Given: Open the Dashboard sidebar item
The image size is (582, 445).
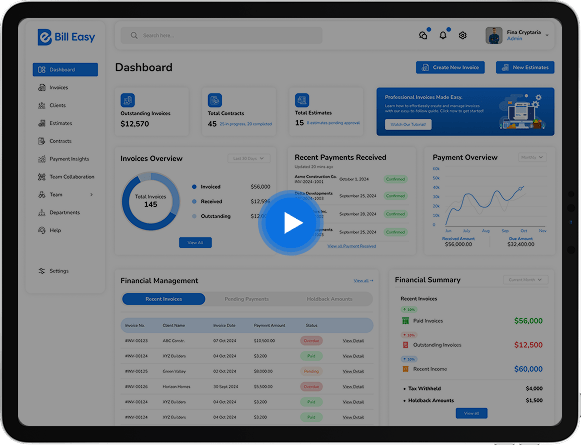Looking at the screenshot, I should point(65,69).
